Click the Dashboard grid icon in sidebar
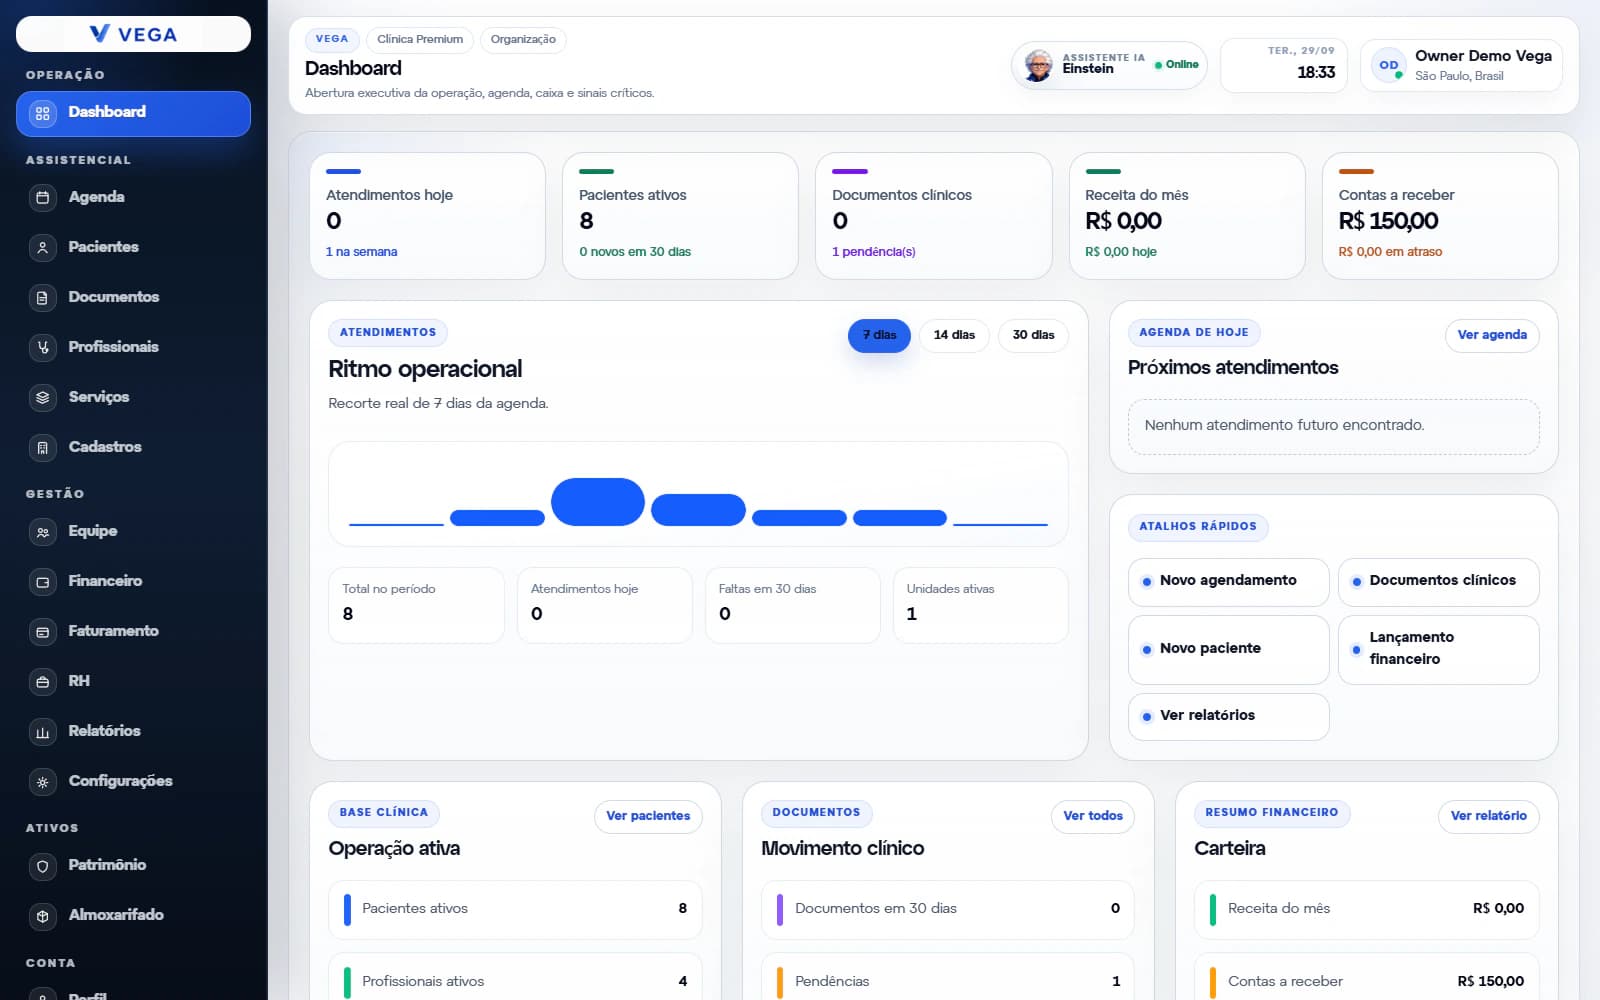 pos(42,113)
